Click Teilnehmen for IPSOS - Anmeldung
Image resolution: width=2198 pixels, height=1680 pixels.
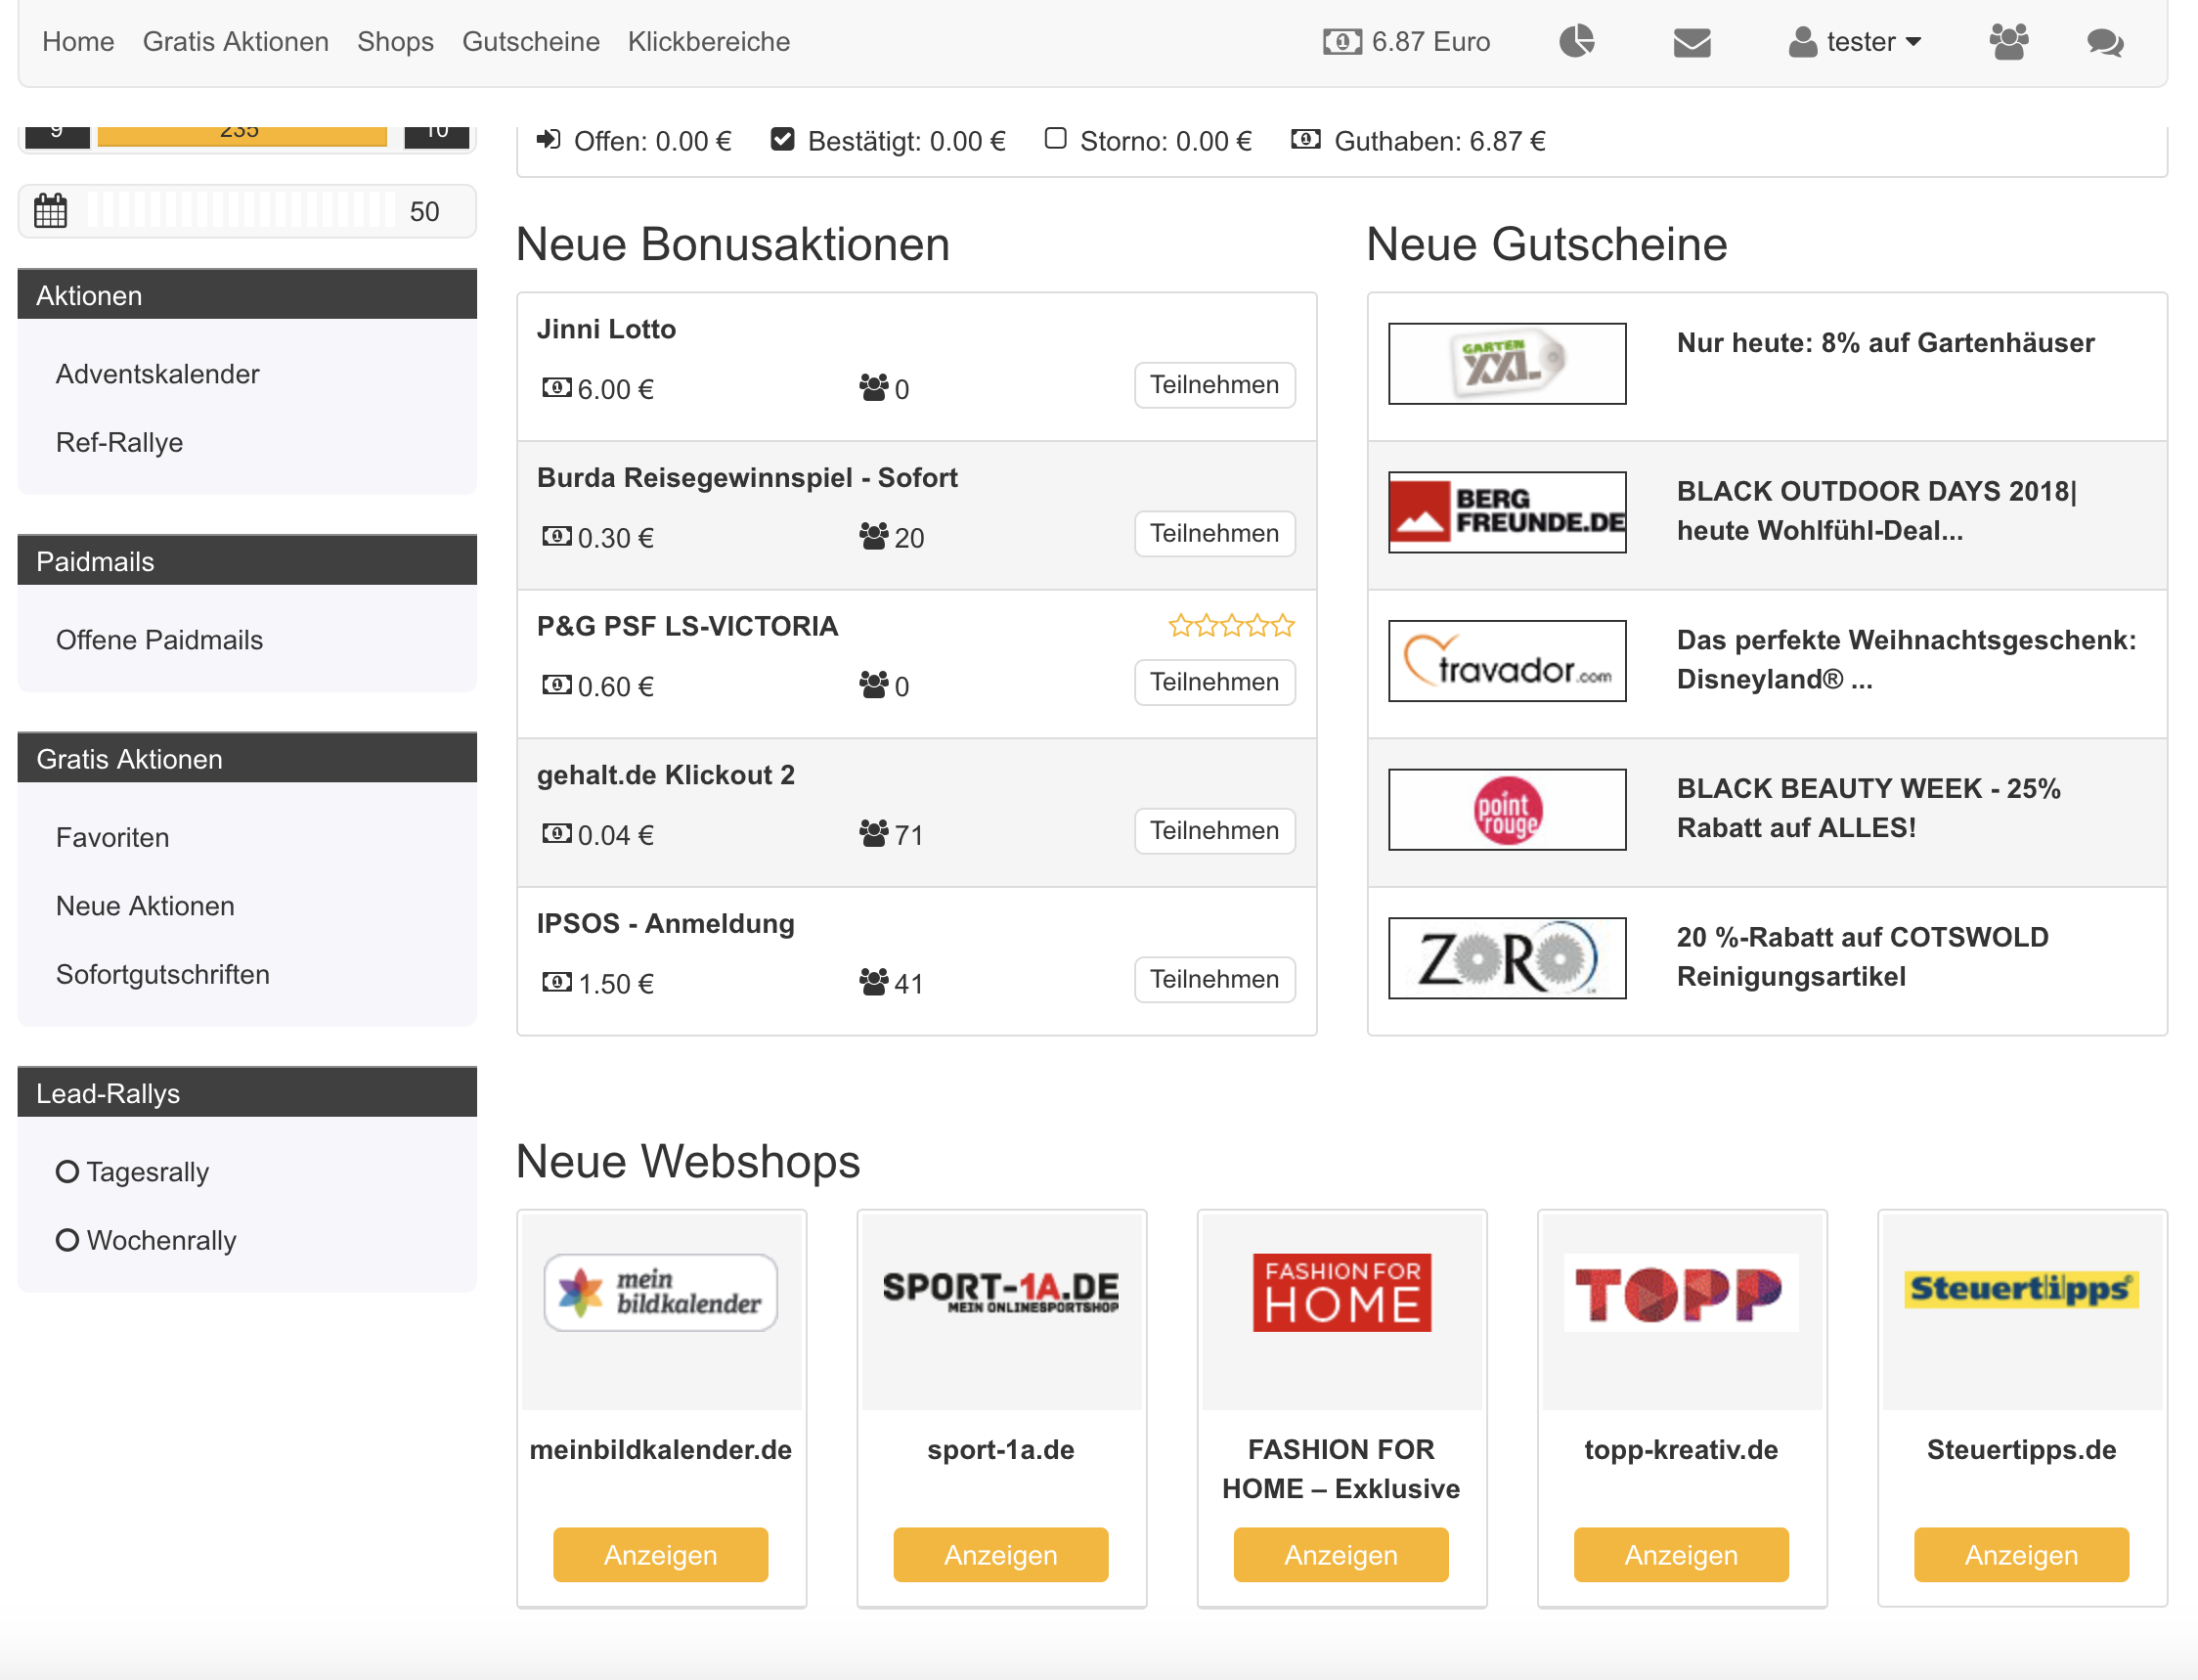[1214, 979]
